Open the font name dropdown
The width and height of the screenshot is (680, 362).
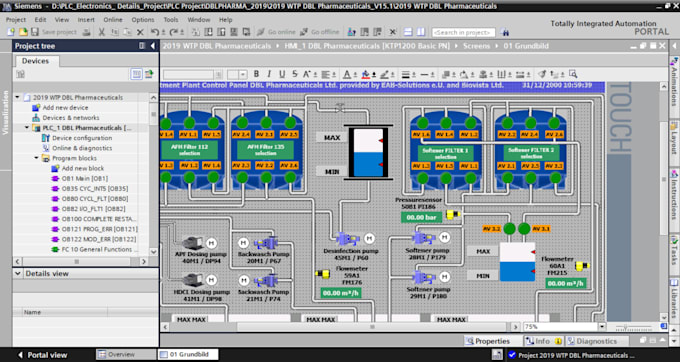point(219,75)
